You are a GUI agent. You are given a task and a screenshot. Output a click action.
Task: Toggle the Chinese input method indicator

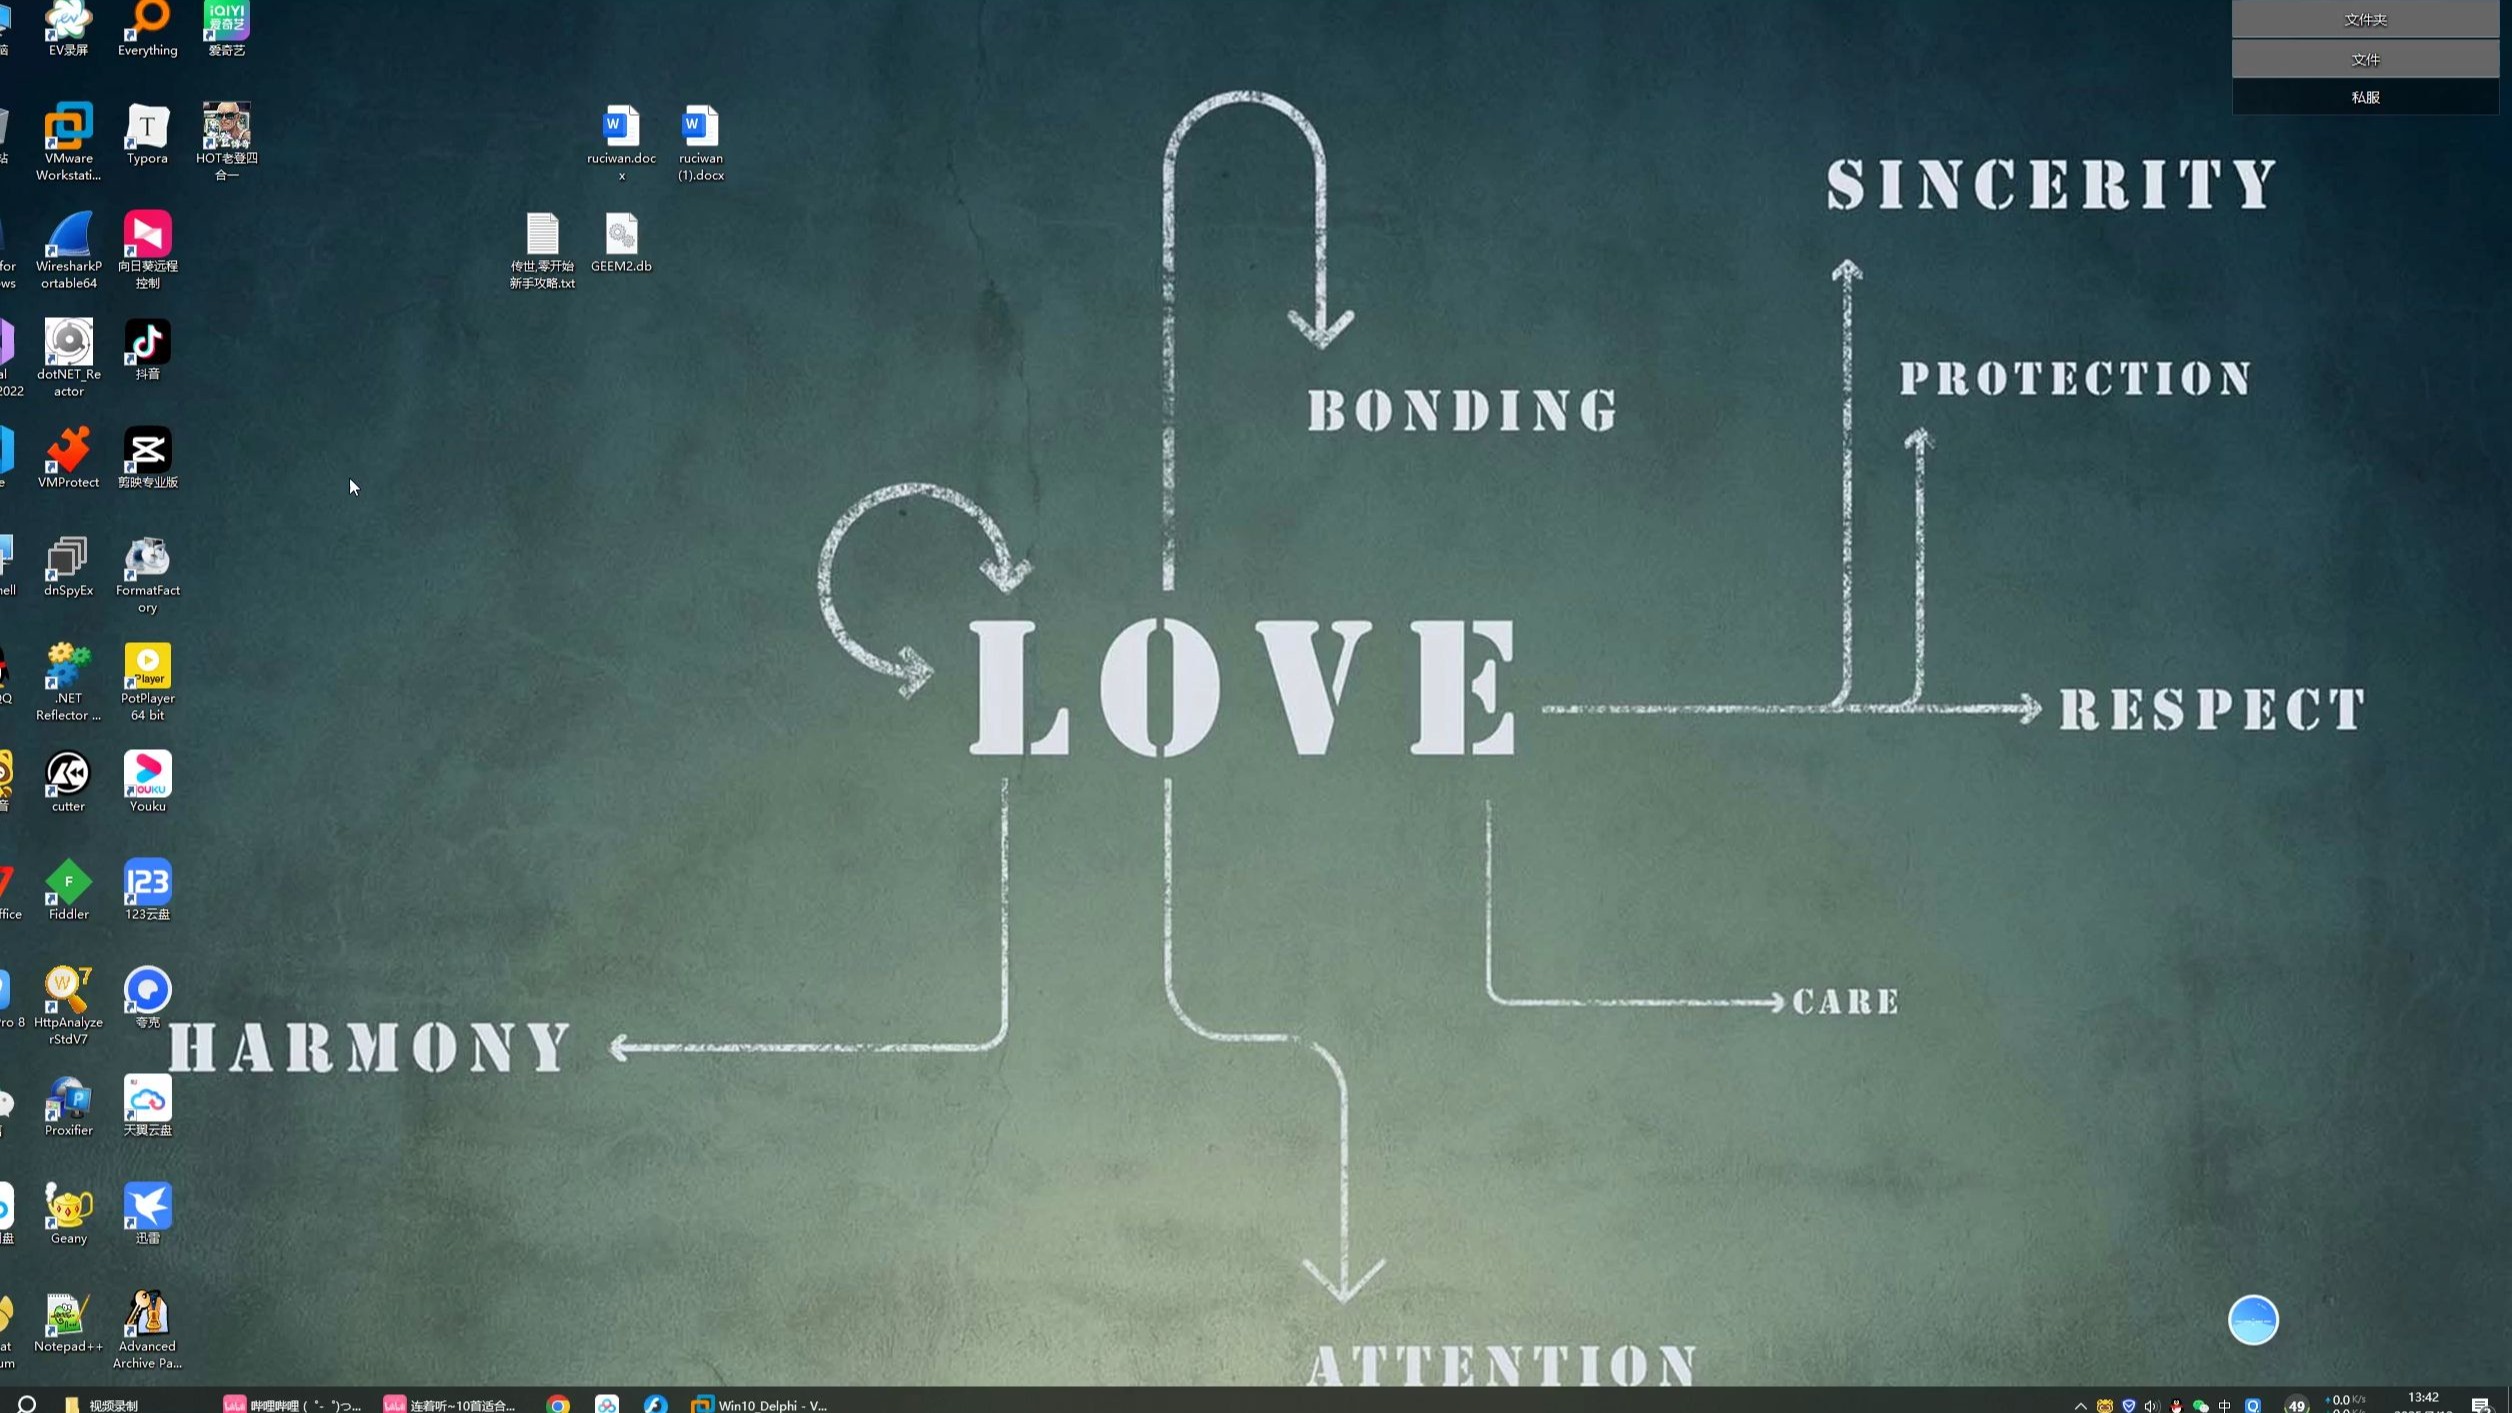[x=2224, y=1405]
